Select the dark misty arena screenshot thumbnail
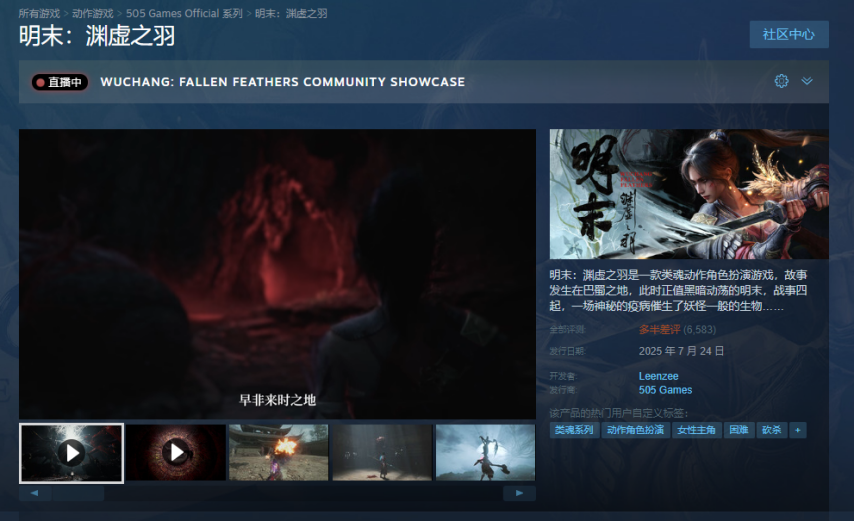The image size is (854, 521). pyautogui.click(x=382, y=452)
